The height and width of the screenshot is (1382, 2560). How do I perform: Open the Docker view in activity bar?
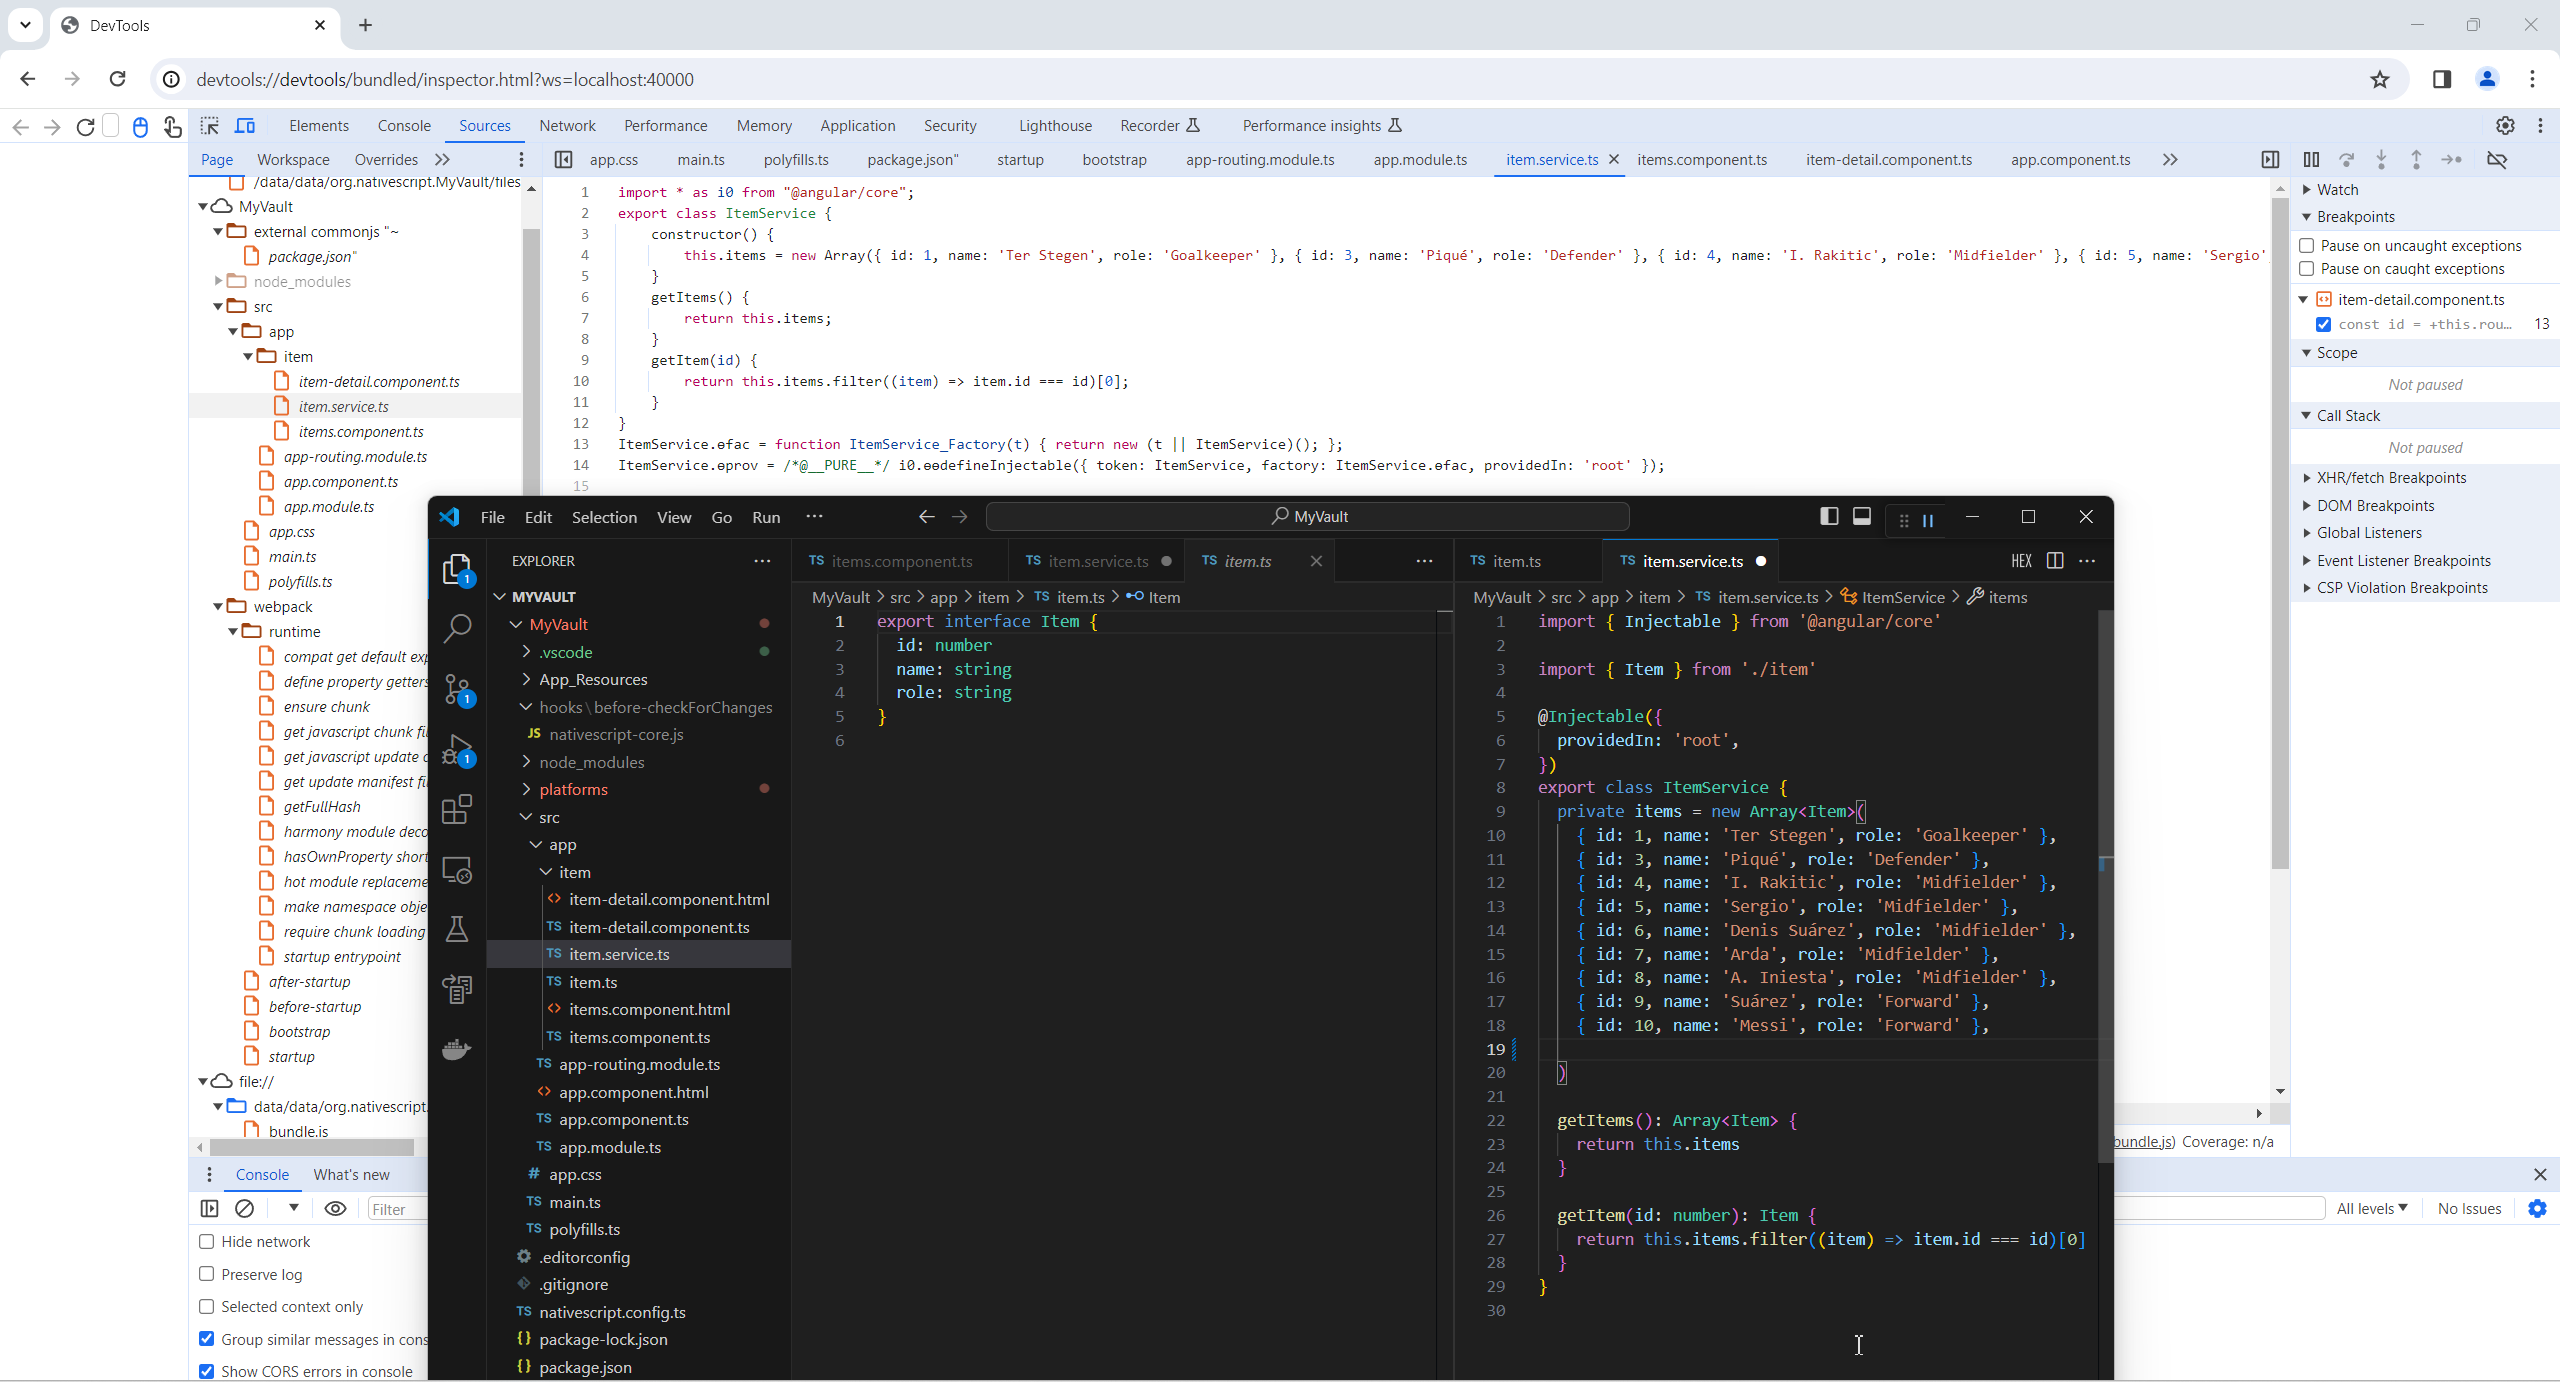[457, 1049]
